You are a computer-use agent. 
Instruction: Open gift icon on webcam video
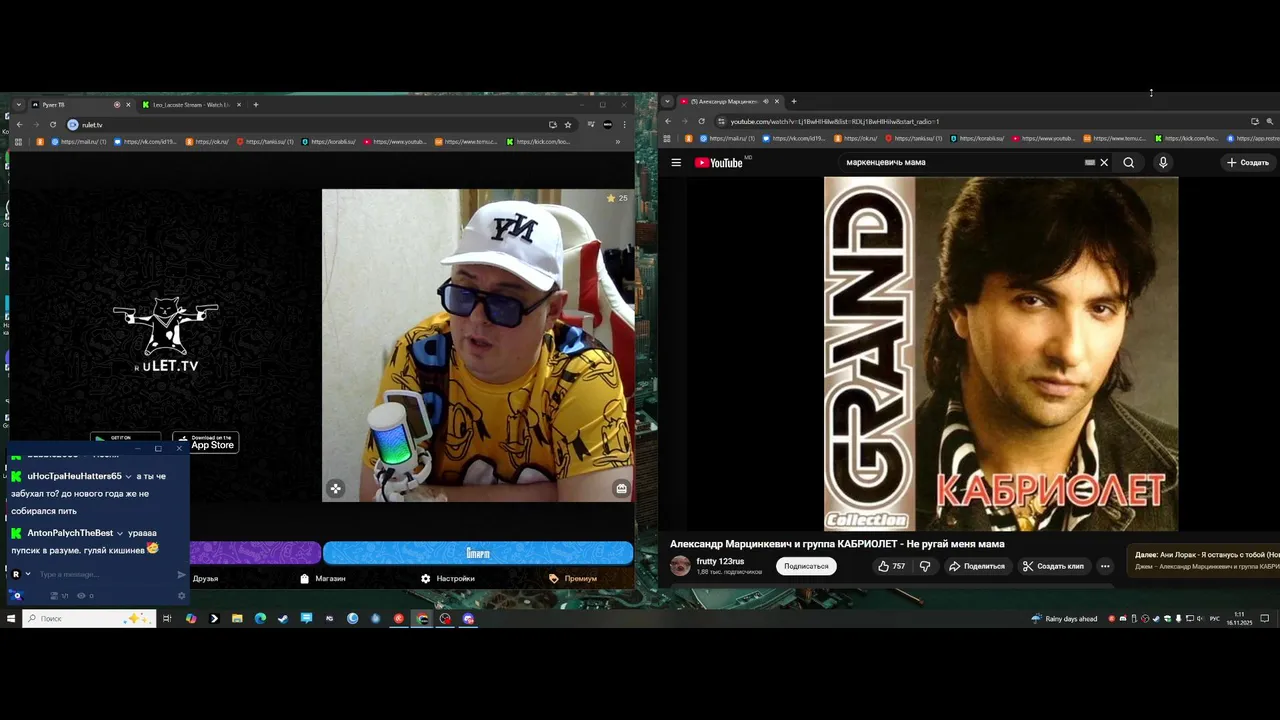(621, 489)
